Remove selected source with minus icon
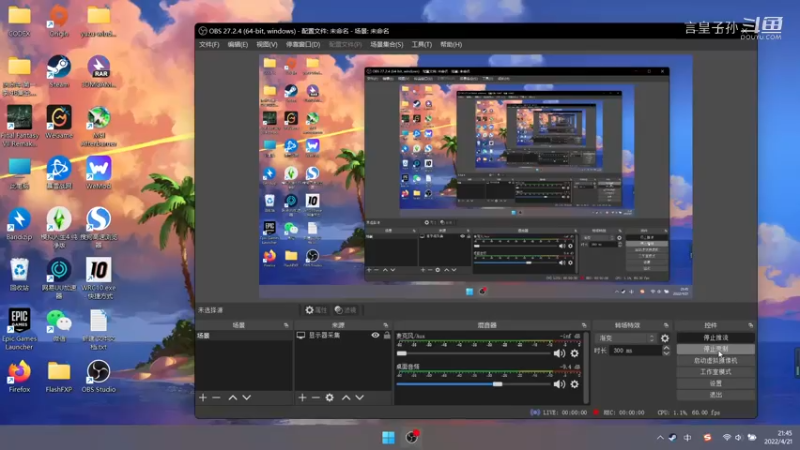Viewport: 800px width, 450px height. click(x=316, y=397)
